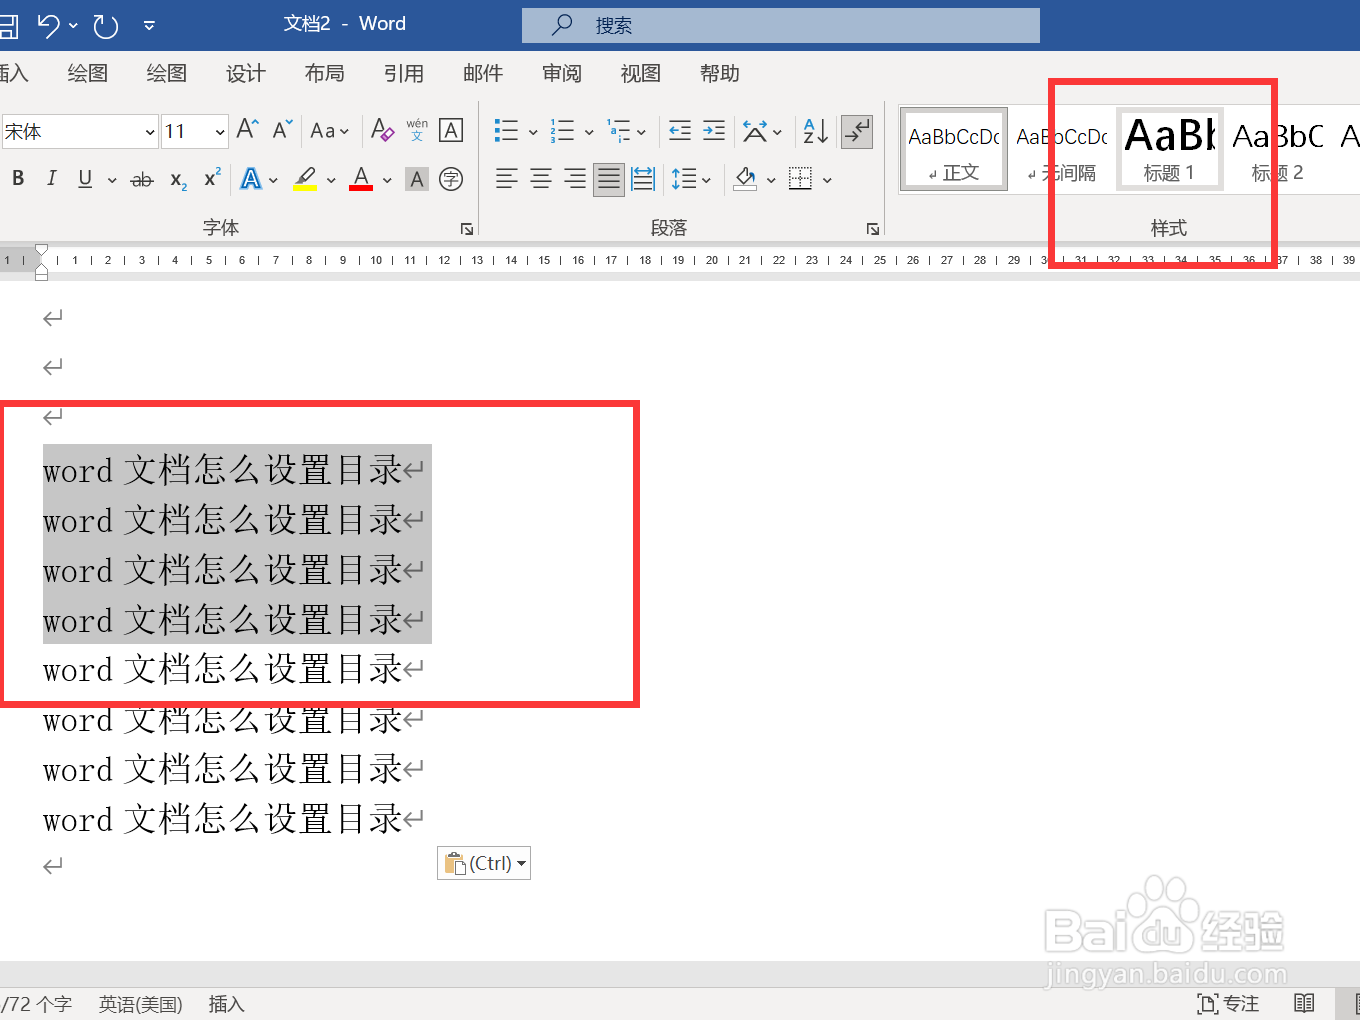Screen dimensions: 1360x1020
Task: Apply 标题 1 style
Action: tap(1170, 150)
